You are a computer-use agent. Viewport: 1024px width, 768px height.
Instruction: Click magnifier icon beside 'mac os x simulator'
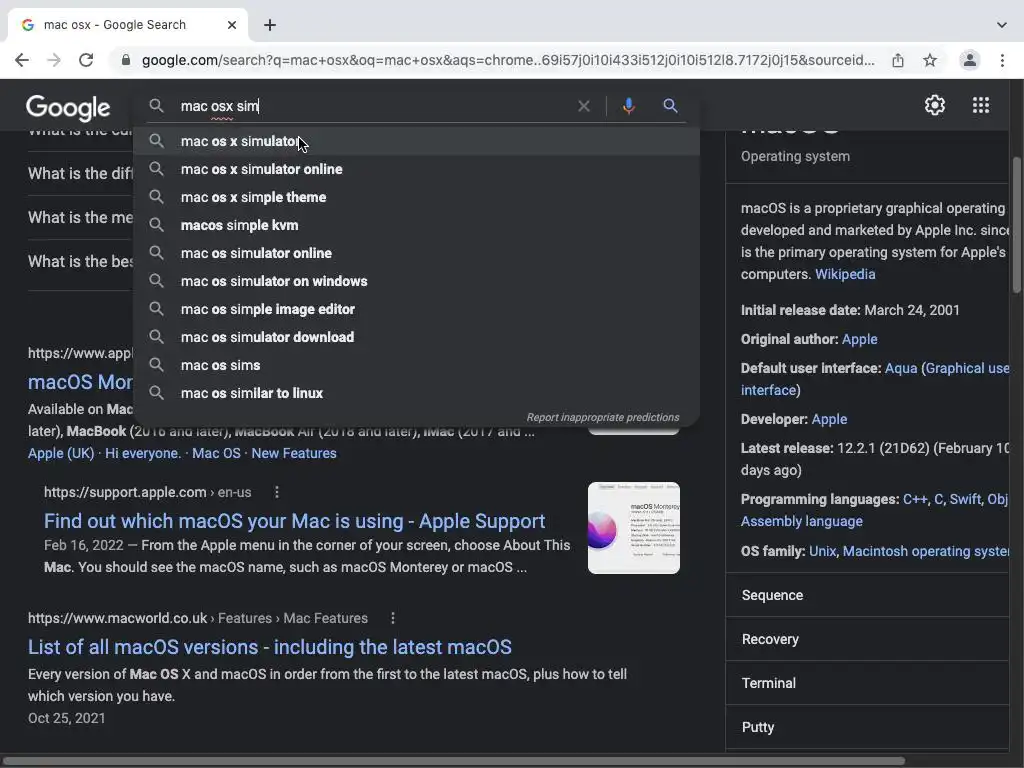(x=156, y=141)
